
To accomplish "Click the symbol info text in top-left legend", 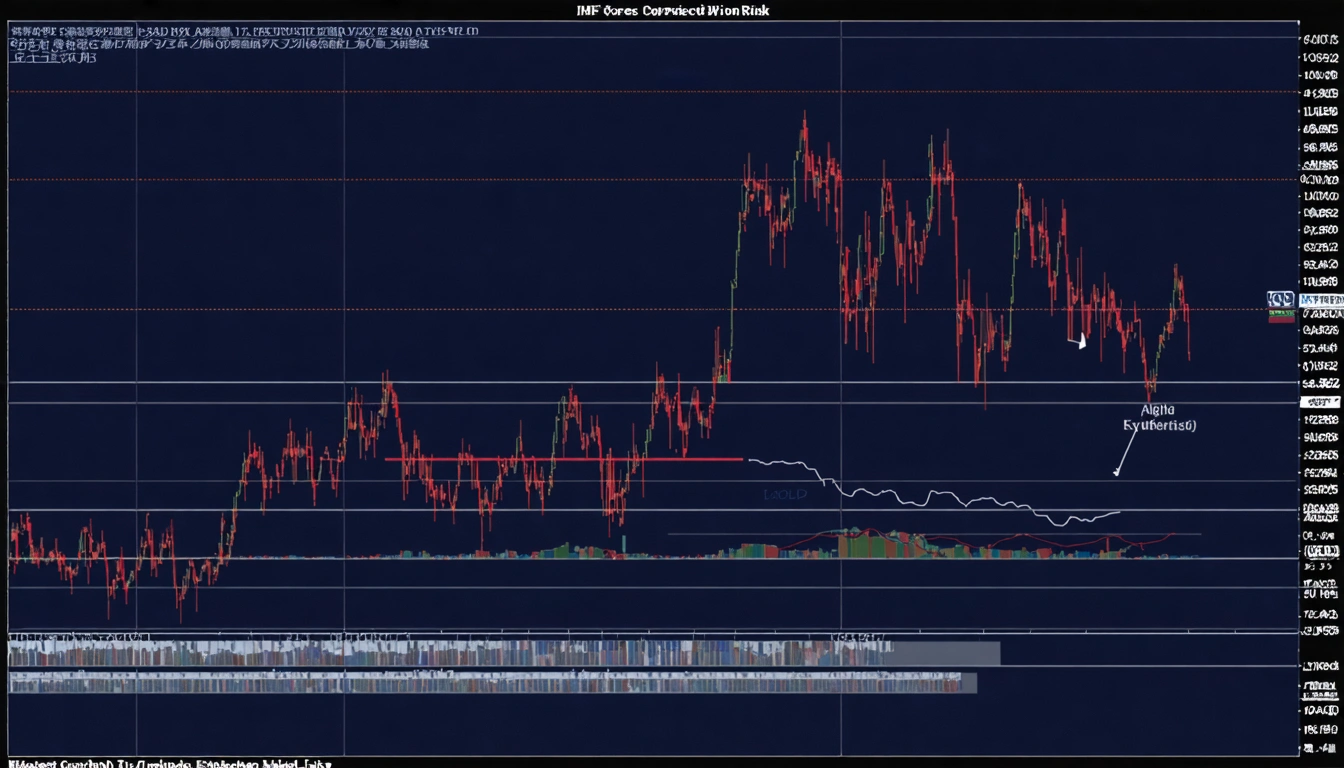I will point(245,31).
